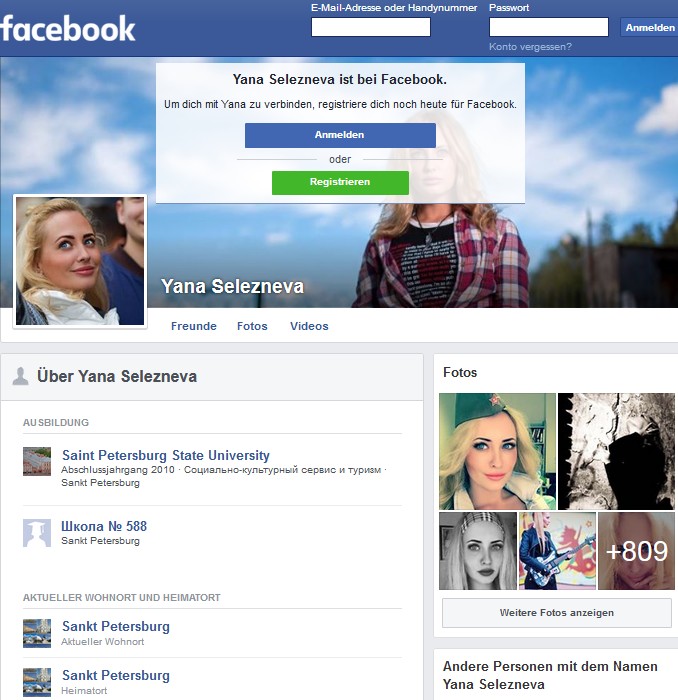
Task: Open Saint Petersburg State University link
Action: pyautogui.click(x=166, y=455)
